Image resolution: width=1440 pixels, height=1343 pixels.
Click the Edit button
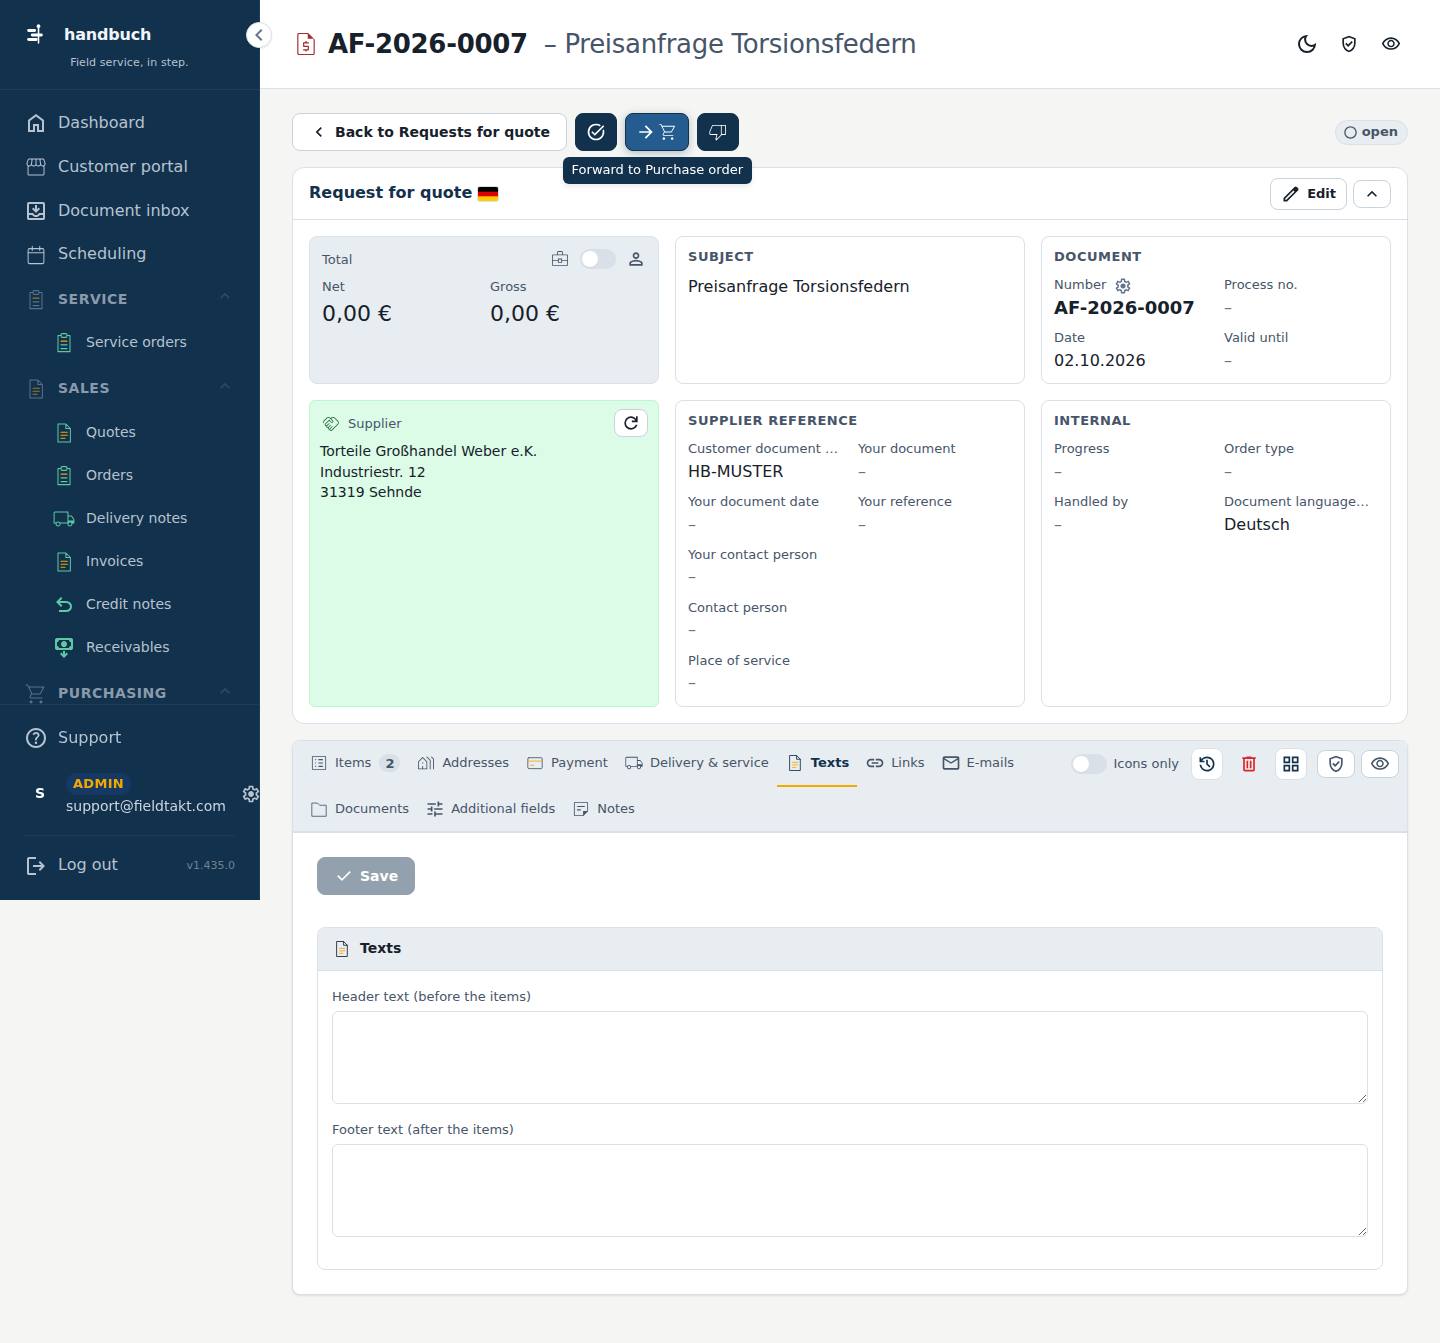[1309, 194]
